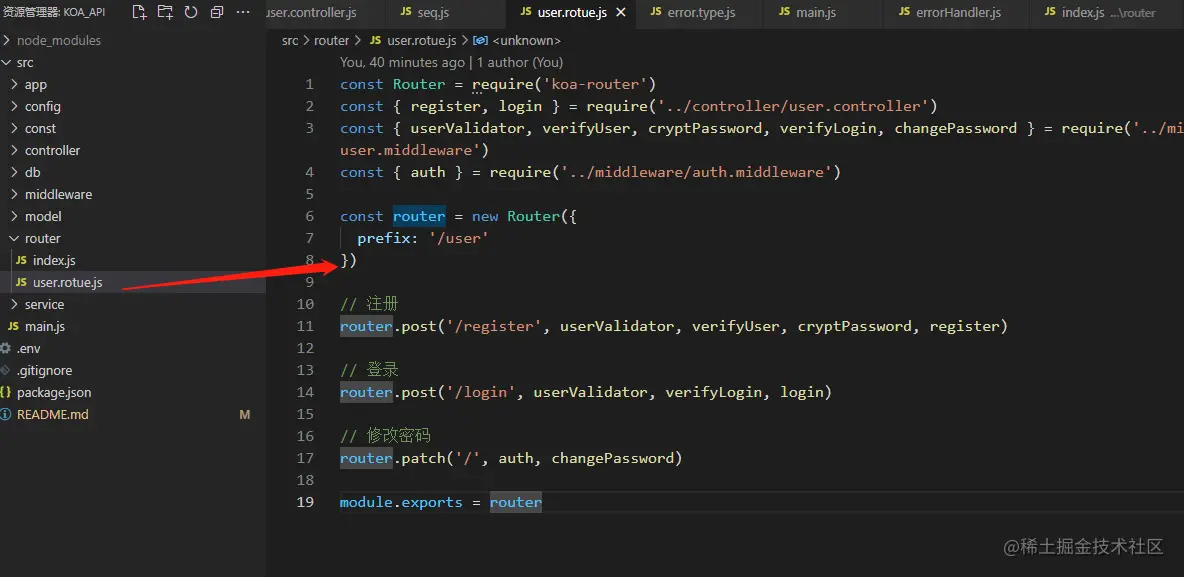Click '/register' route string
Viewport: 1184px width, 577px height.
click(x=494, y=326)
